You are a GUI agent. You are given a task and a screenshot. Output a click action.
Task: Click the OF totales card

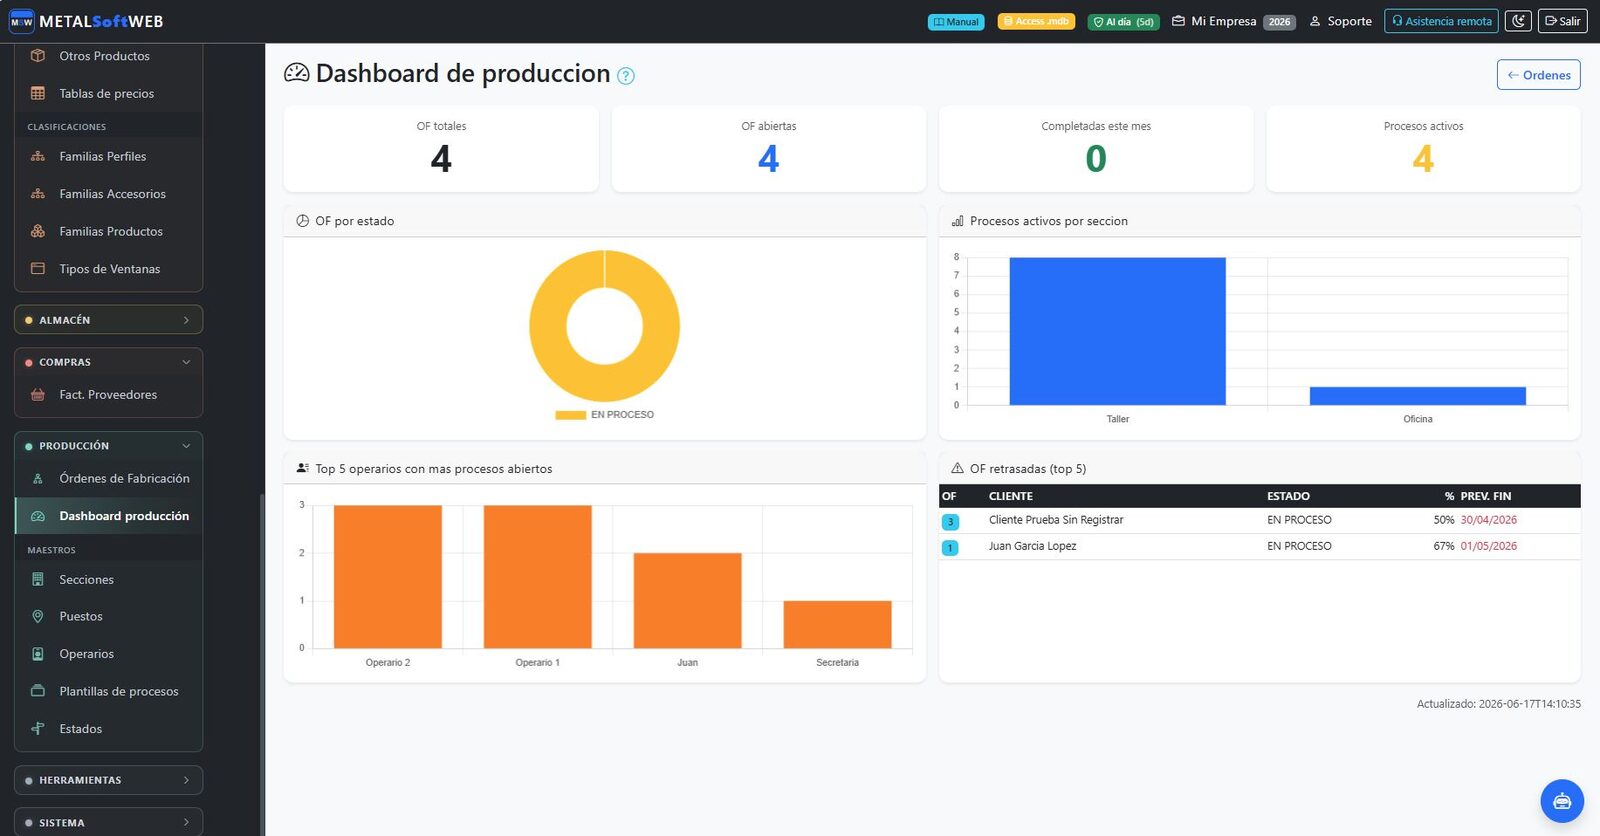pos(441,149)
